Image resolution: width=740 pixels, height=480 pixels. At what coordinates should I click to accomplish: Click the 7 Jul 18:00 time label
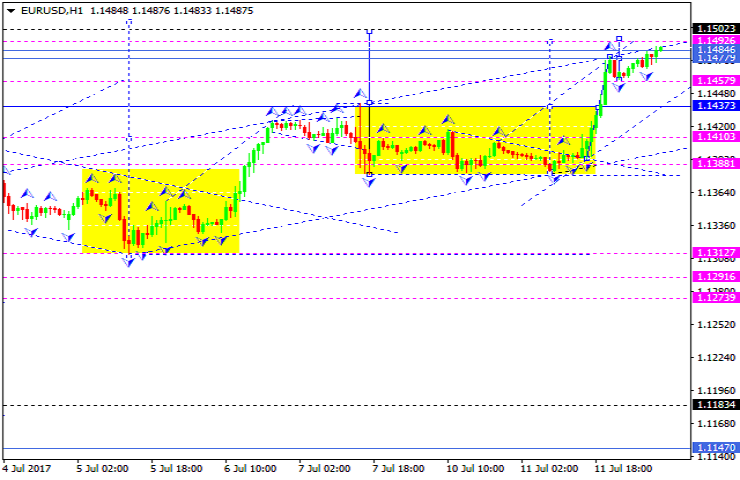(x=398, y=467)
